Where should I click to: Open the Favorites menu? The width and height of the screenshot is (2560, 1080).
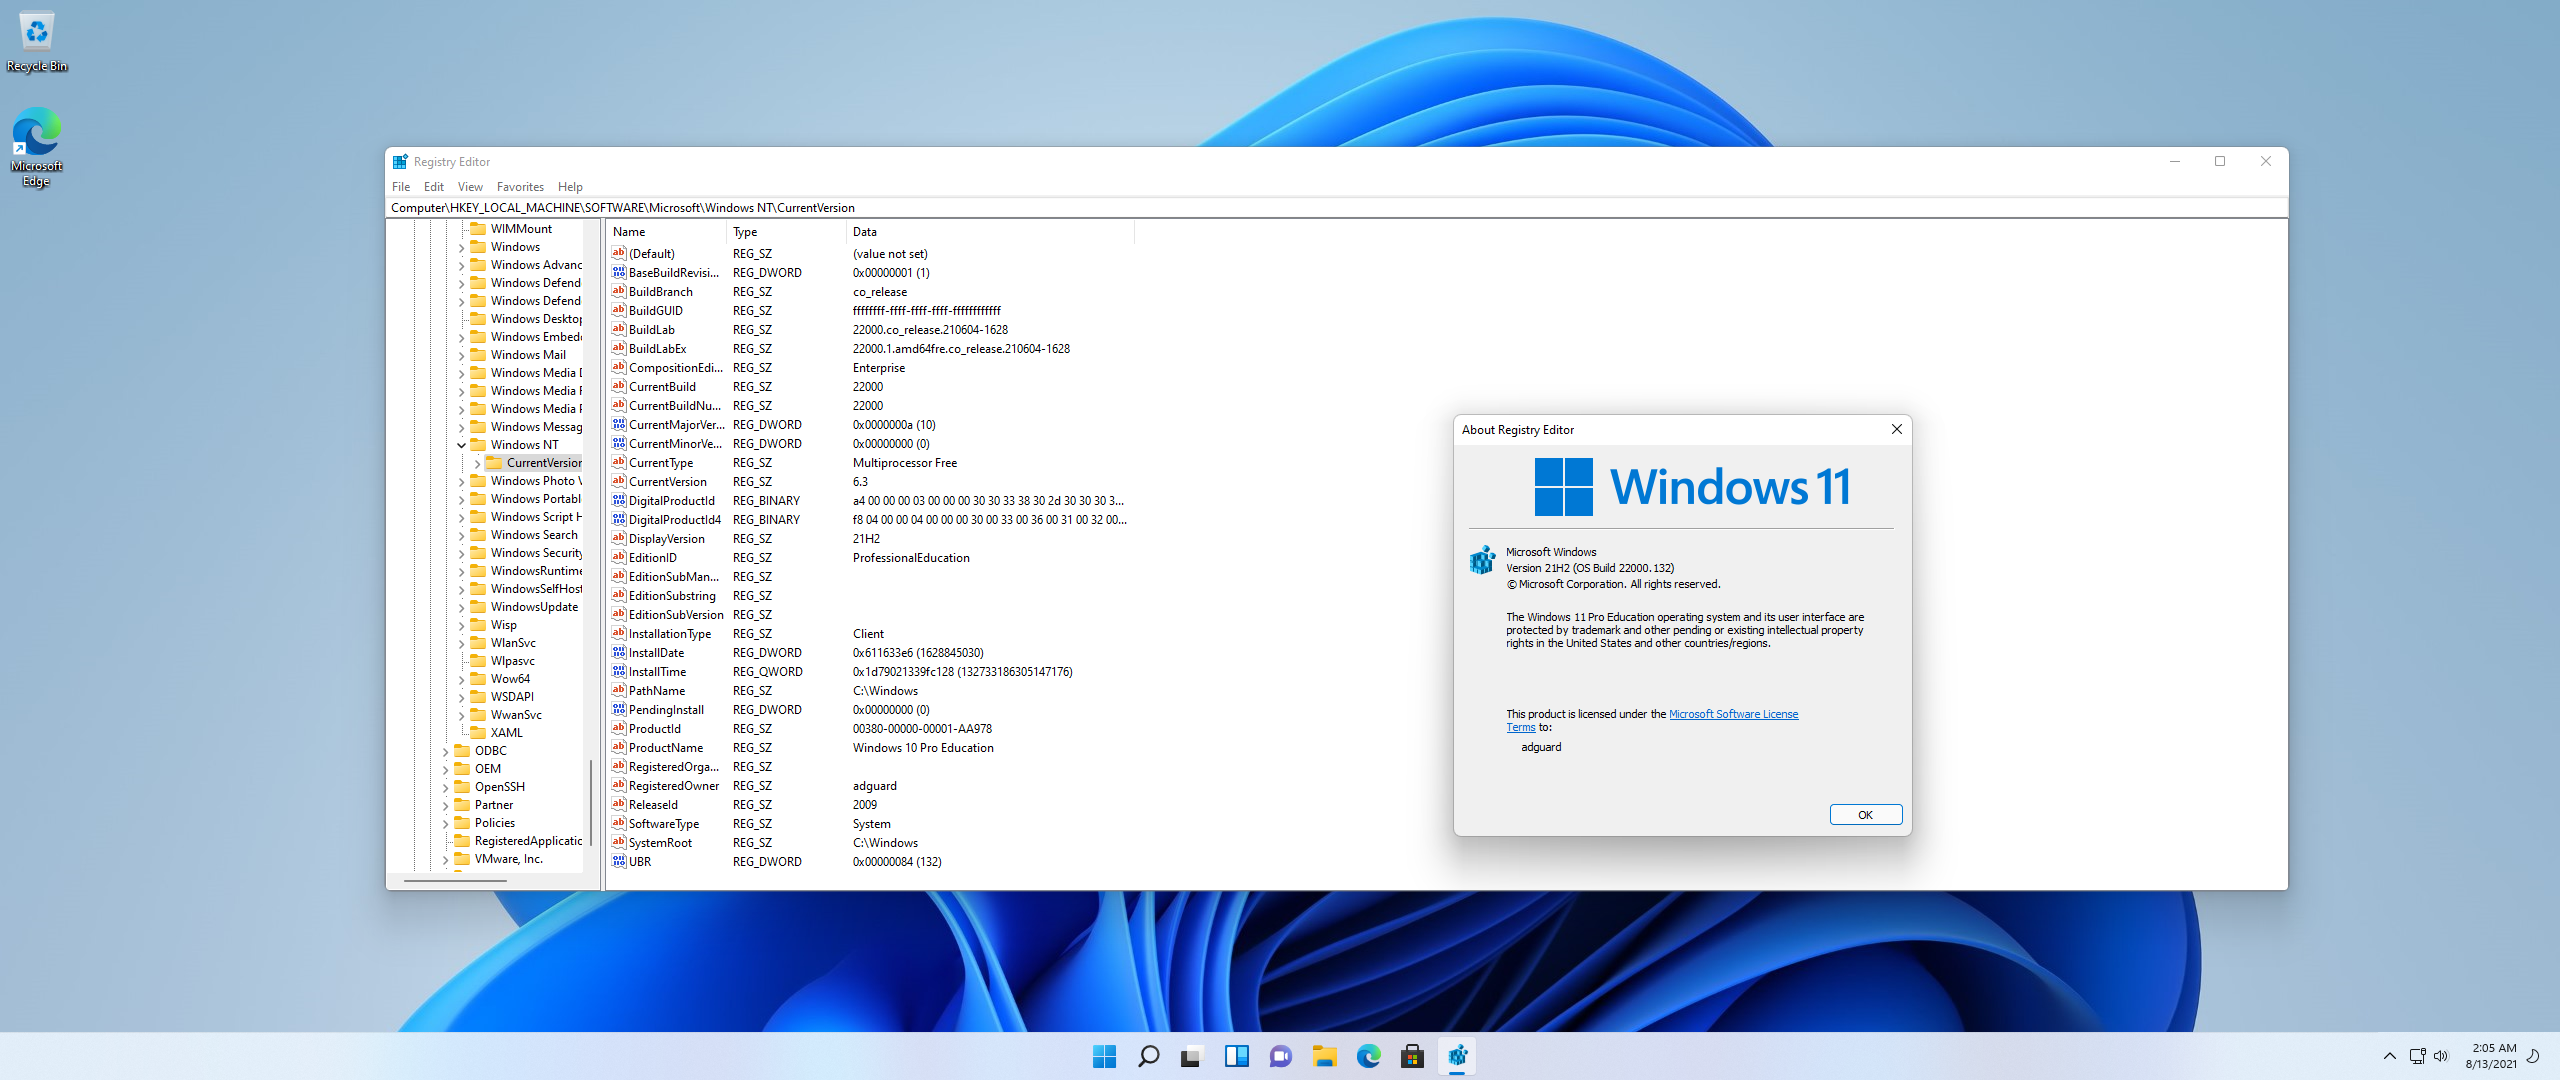click(520, 187)
